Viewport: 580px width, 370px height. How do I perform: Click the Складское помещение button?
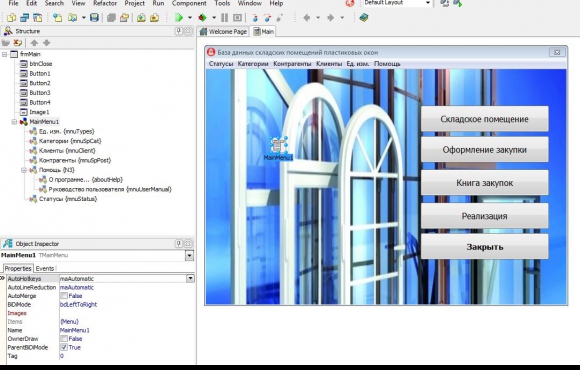point(485,119)
